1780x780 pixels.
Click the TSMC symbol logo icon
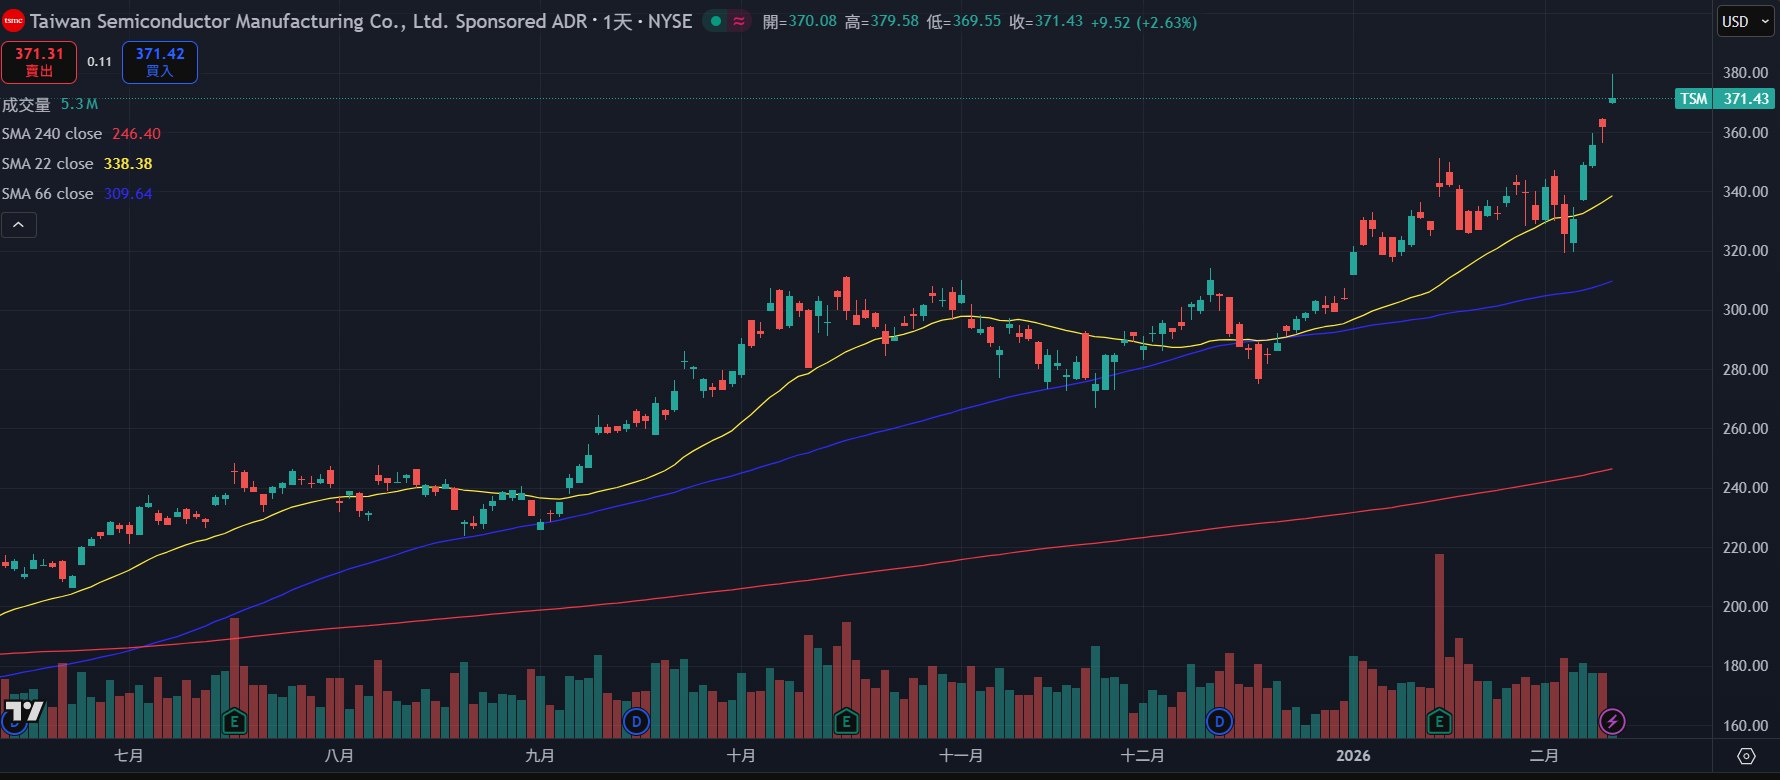[x=13, y=21]
